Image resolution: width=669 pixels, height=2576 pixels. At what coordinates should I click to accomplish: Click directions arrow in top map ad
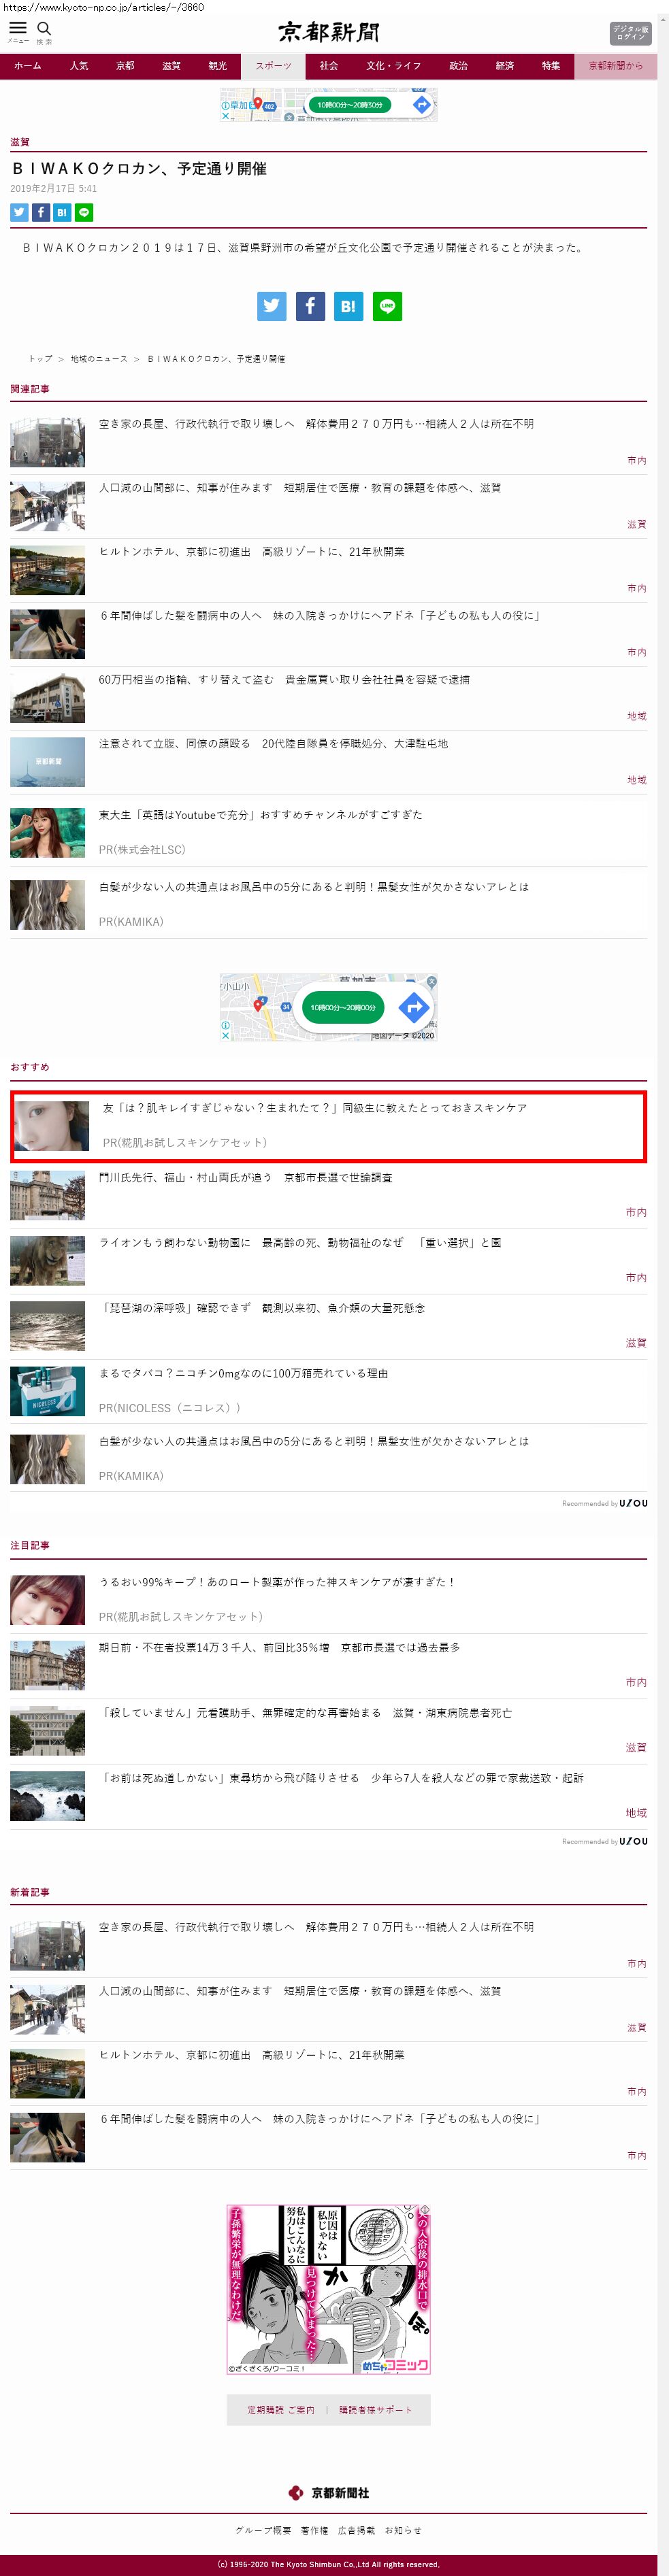click(x=422, y=105)
